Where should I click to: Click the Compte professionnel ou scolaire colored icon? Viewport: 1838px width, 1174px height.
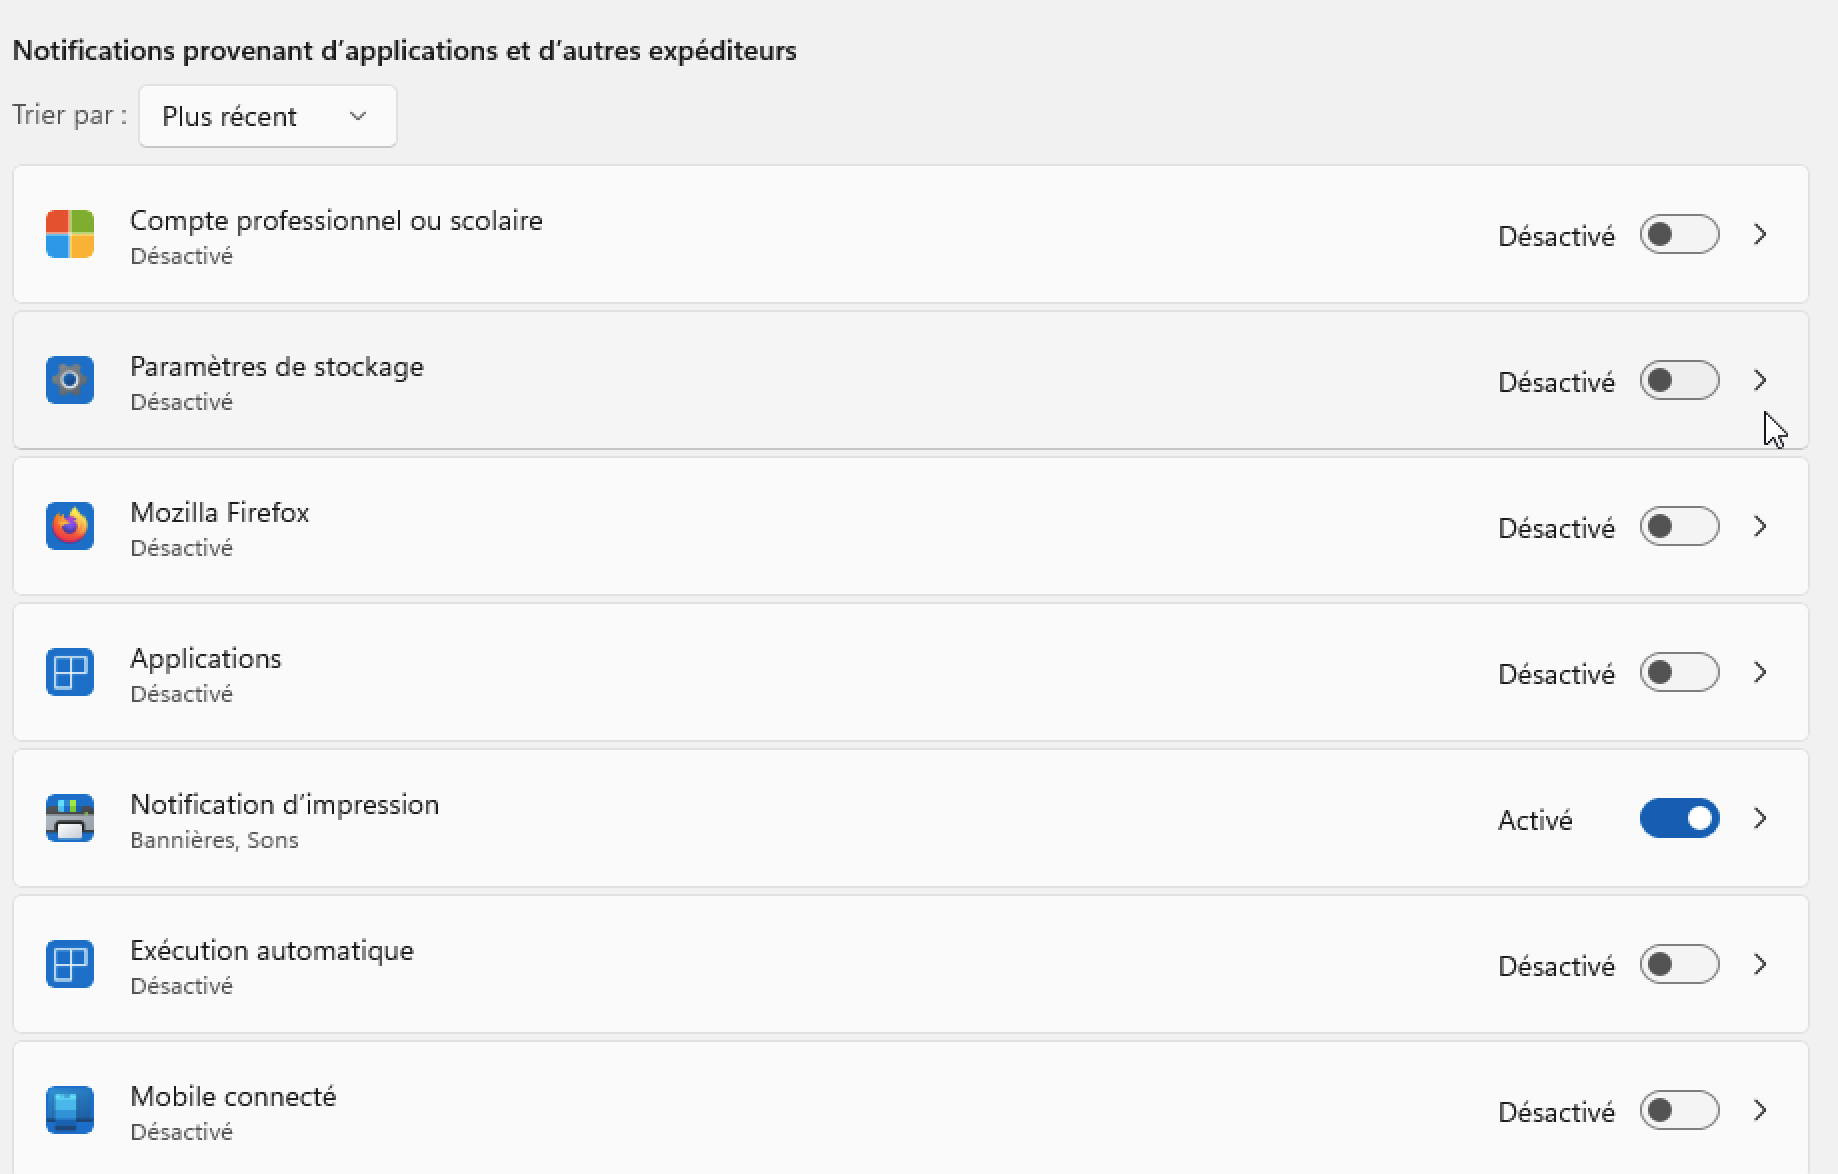tap(70, 234)
